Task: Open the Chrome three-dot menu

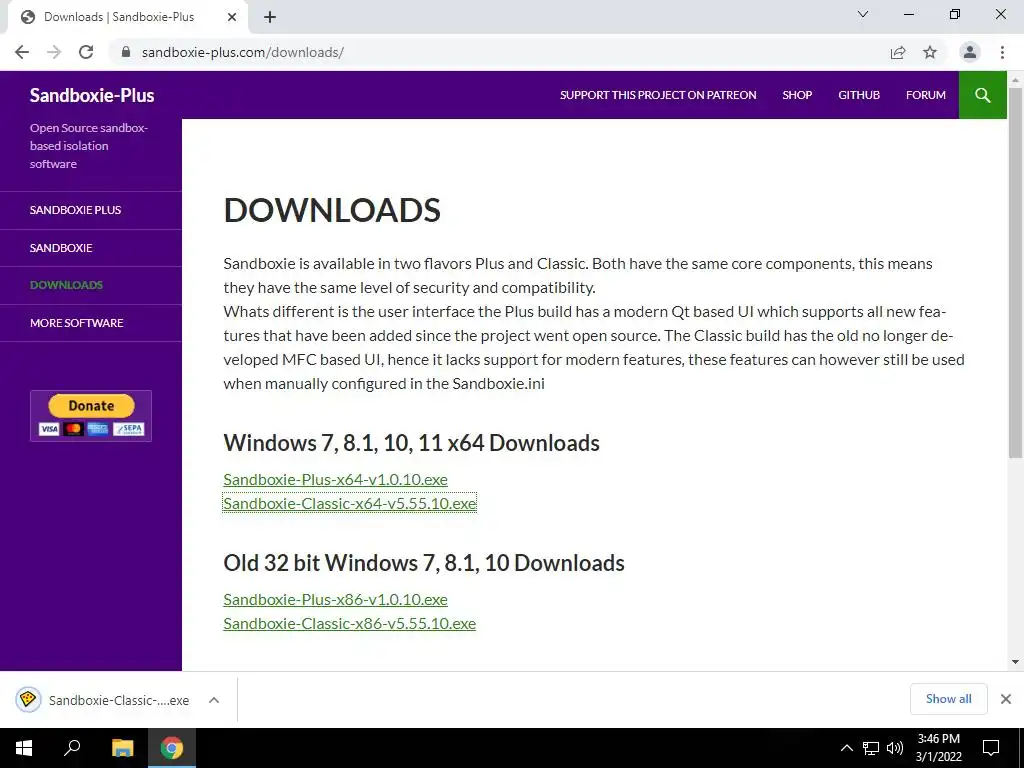Action: [x=1002, y=52]
